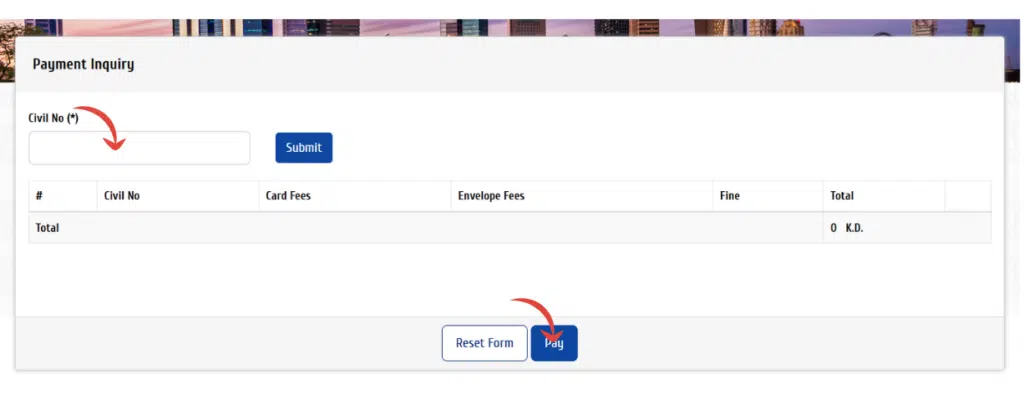The image size is (1024, 399).
Task: Click the Civil No (*) field label
Action: click(54, 119)
